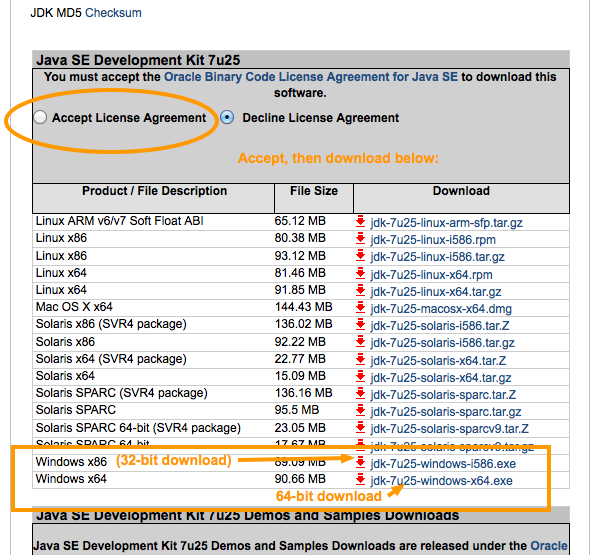Download jdk-7u25-linux-x64.tar.gz file link
595x555 pixels.
pos(436,292)
